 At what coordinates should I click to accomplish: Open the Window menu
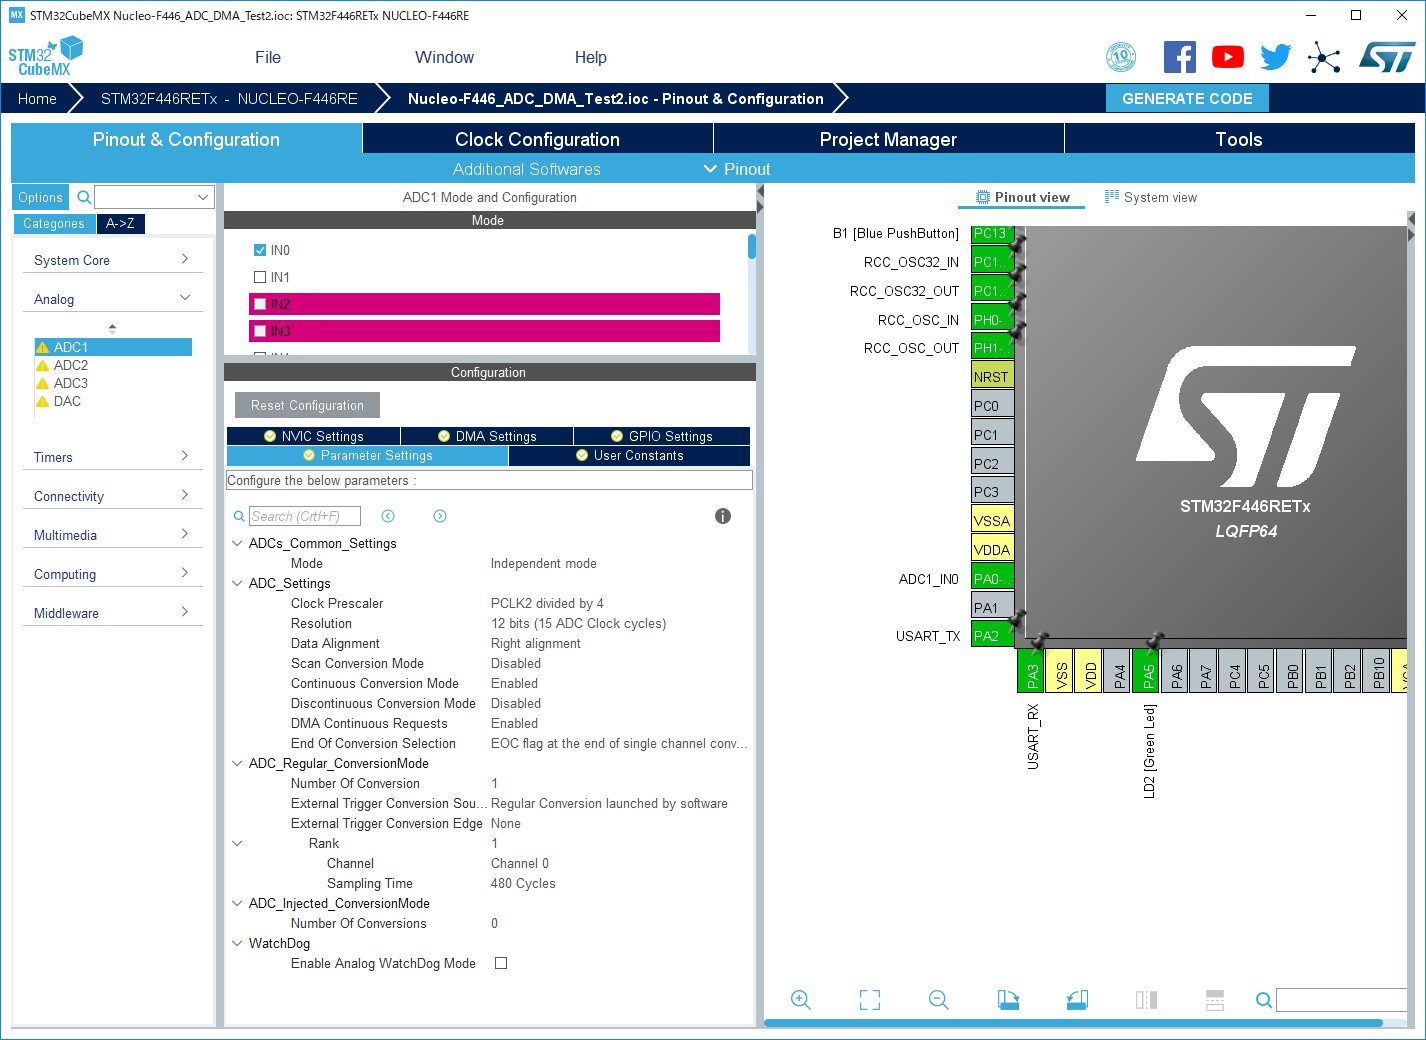[444, 57]
